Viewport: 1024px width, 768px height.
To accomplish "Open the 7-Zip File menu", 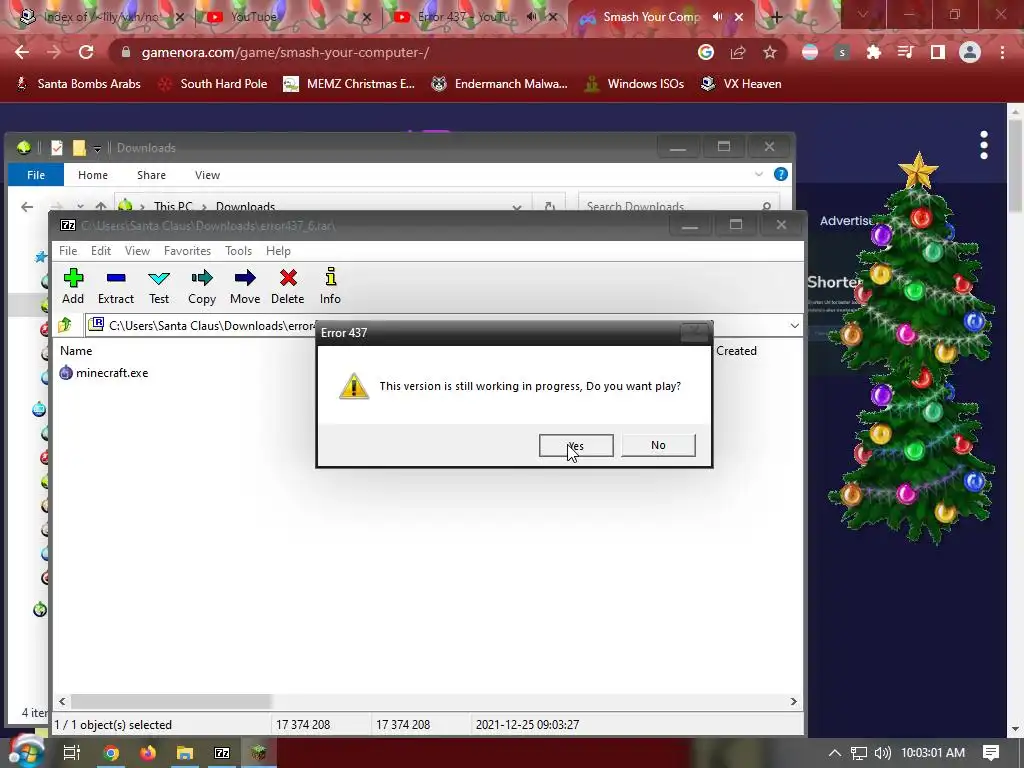I will pyautogui.click(x=68, y=251).
